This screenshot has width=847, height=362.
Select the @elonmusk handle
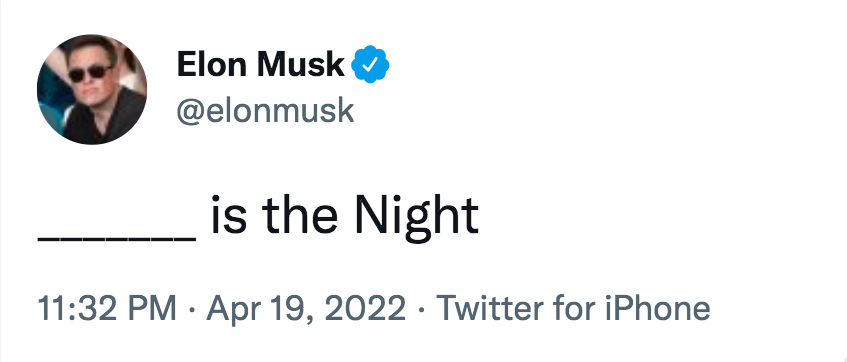click(x=265, y=111)
